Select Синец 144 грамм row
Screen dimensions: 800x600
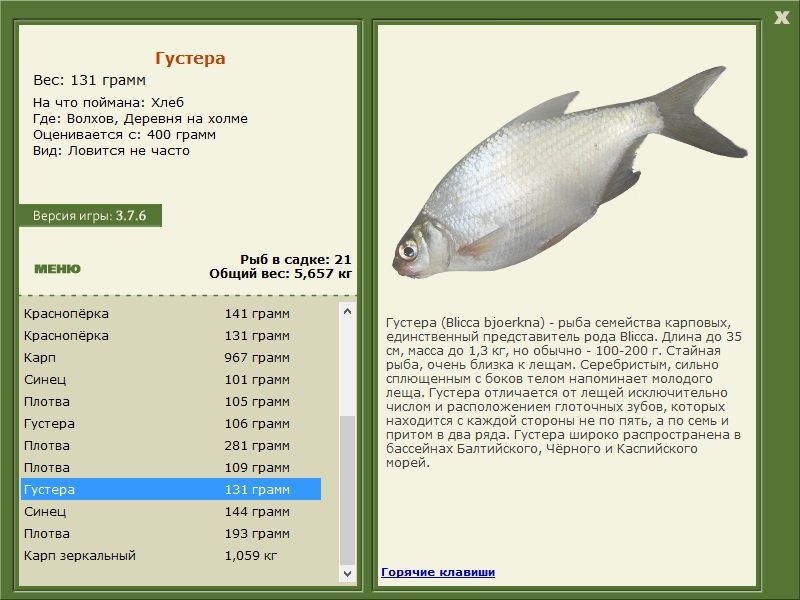170,511
